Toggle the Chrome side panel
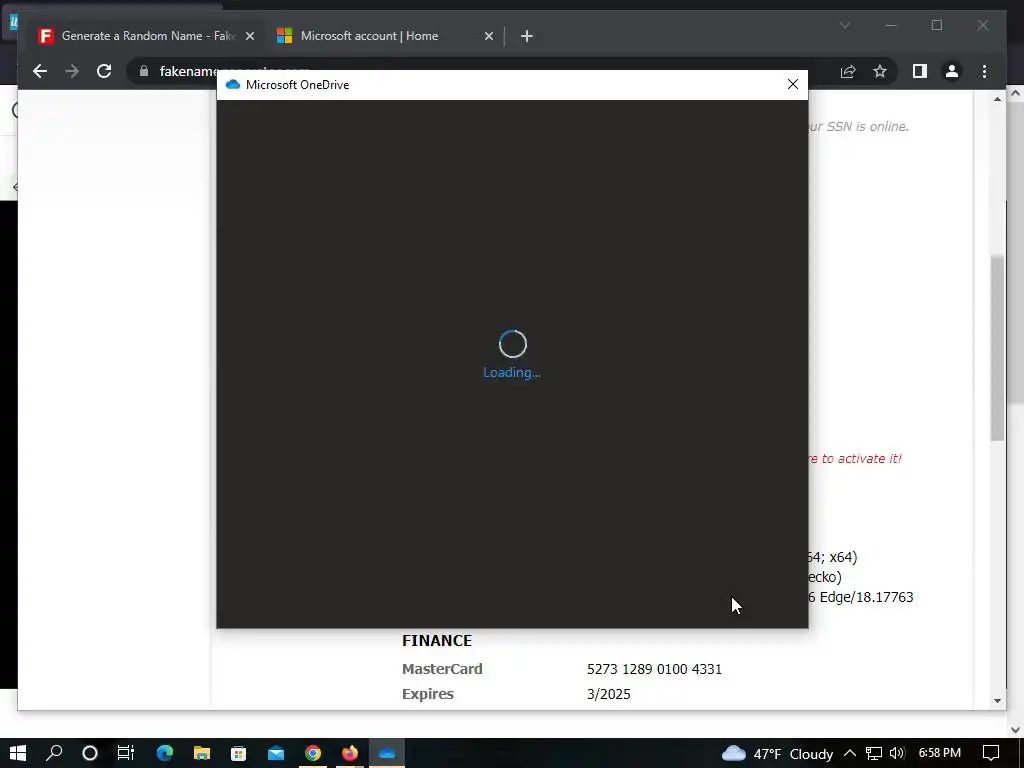 tap(920, 71)
